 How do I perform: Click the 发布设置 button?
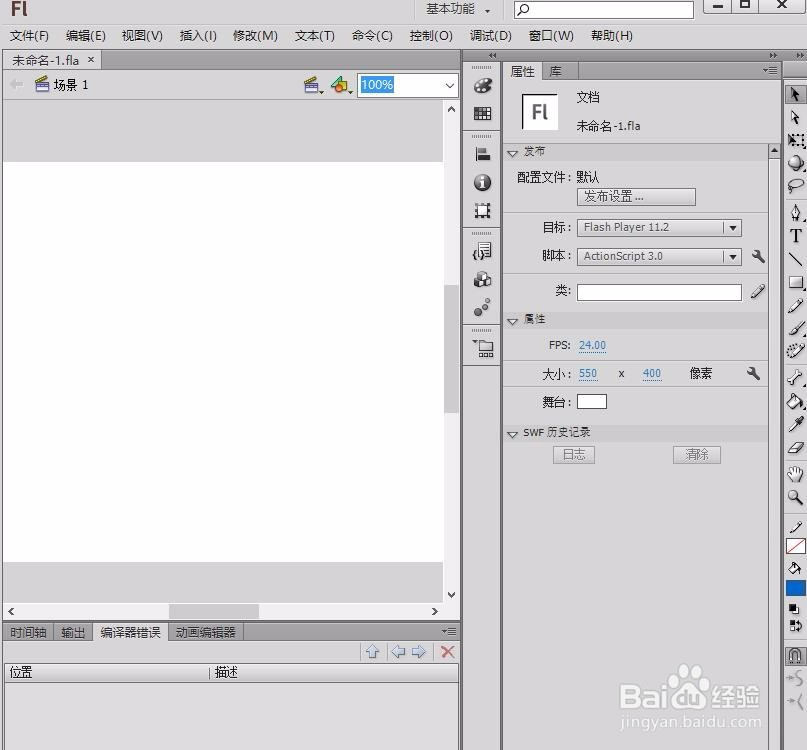coord(636,197)
